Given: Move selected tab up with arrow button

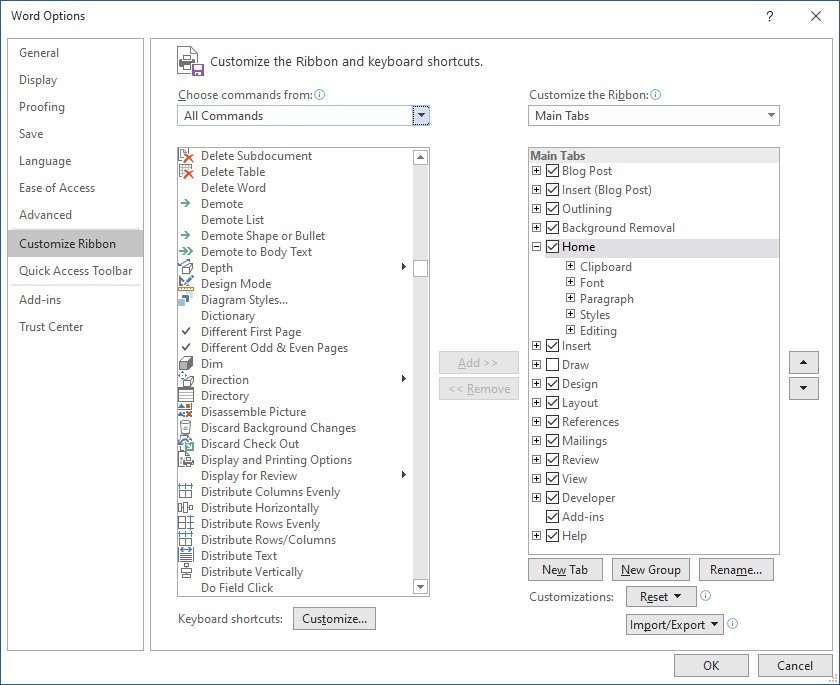Looking at the screenshot, I should pos(804,363).
